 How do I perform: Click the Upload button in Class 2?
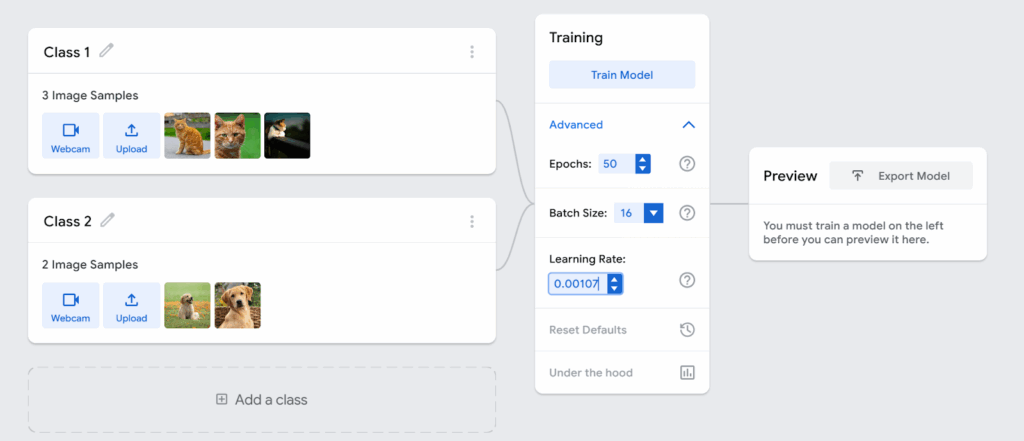[131, 305]
